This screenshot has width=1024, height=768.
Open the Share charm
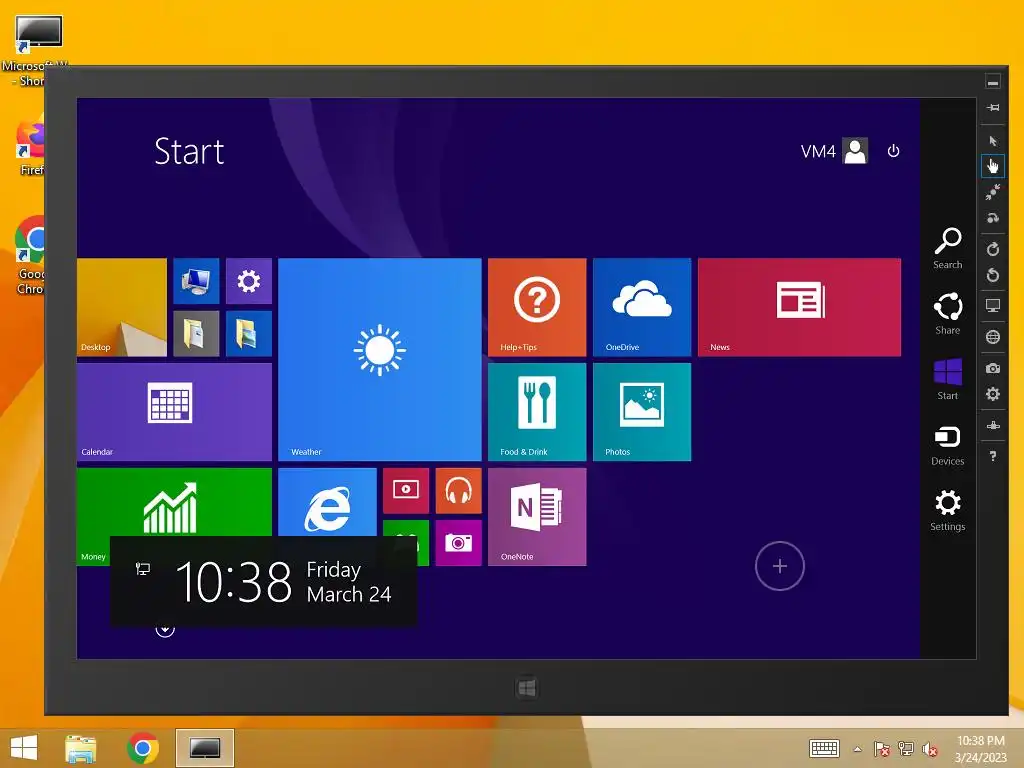click(948, 313)
